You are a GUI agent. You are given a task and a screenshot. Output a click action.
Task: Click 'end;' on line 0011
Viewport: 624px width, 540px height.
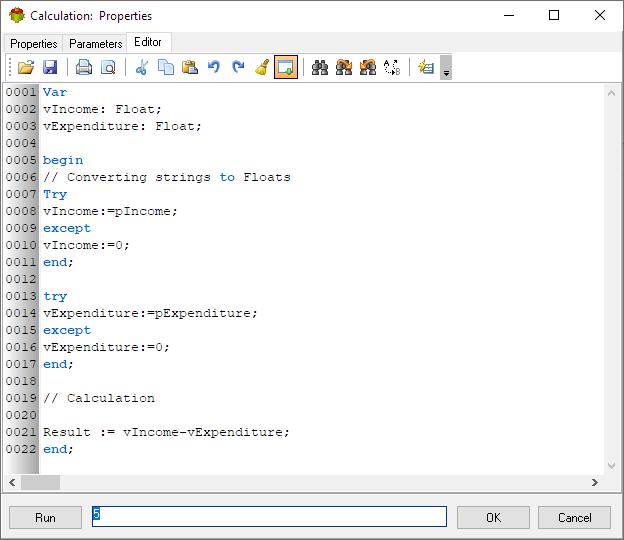pyautogui.click(x=58, y=262)
